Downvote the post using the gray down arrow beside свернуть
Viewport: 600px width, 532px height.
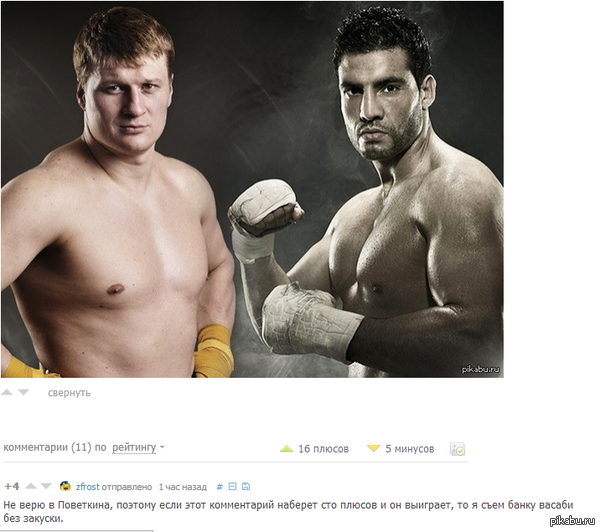point(23,392)
